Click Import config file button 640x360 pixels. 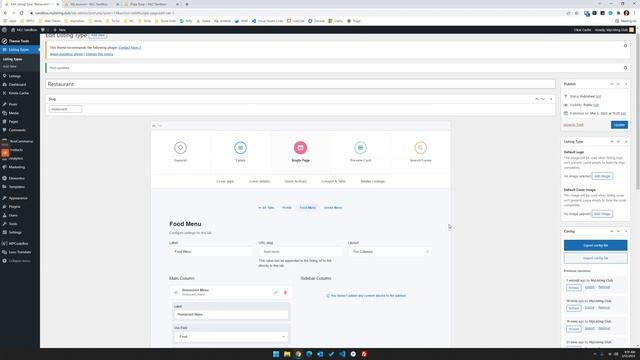596,258
